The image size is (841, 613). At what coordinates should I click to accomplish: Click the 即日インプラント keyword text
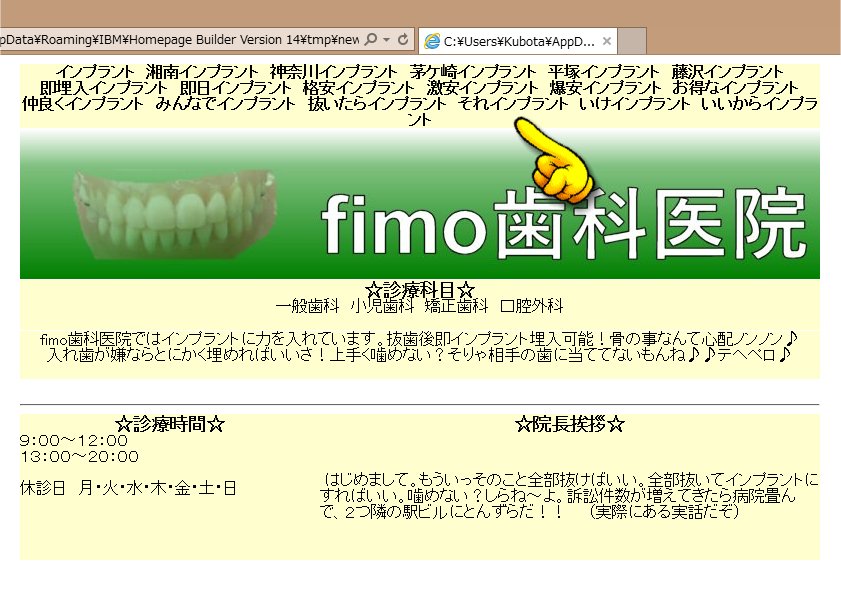[x=235, y=88]
